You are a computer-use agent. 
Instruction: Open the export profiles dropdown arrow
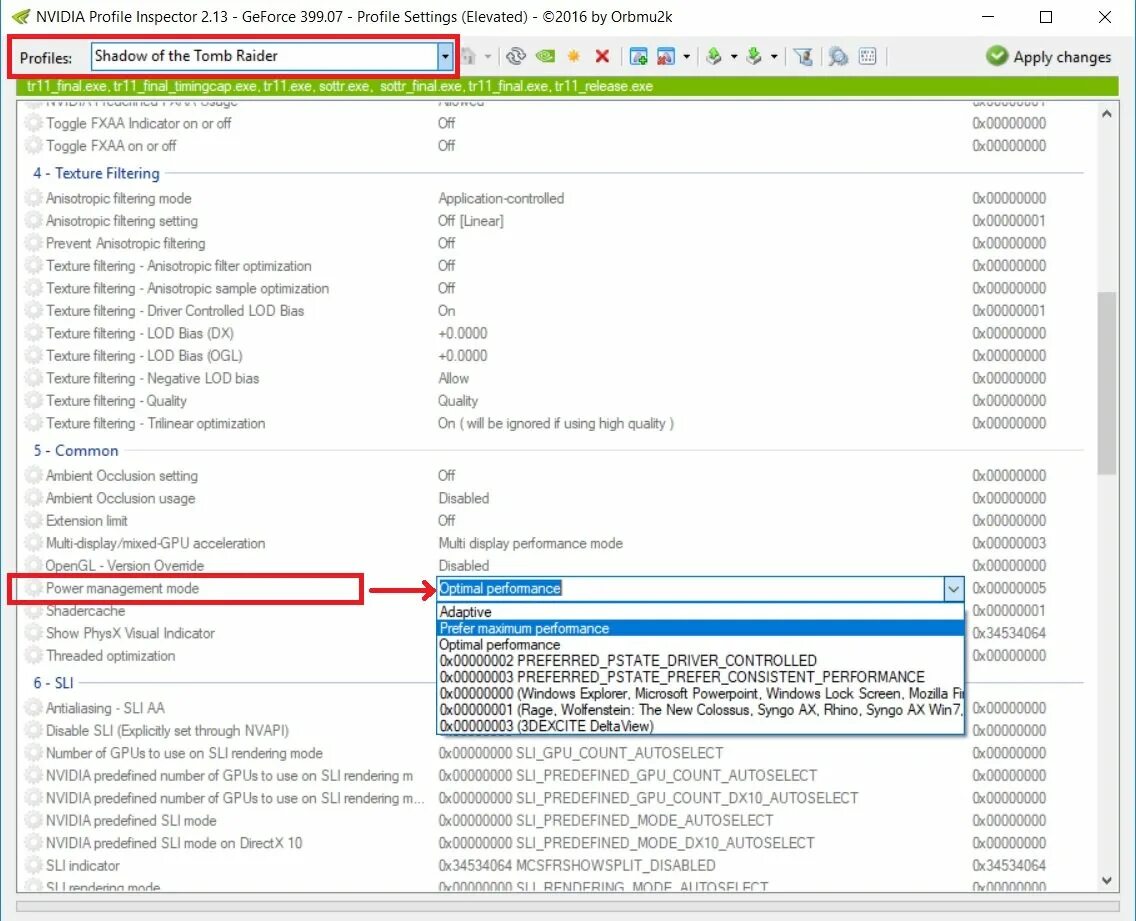(734, 57)
